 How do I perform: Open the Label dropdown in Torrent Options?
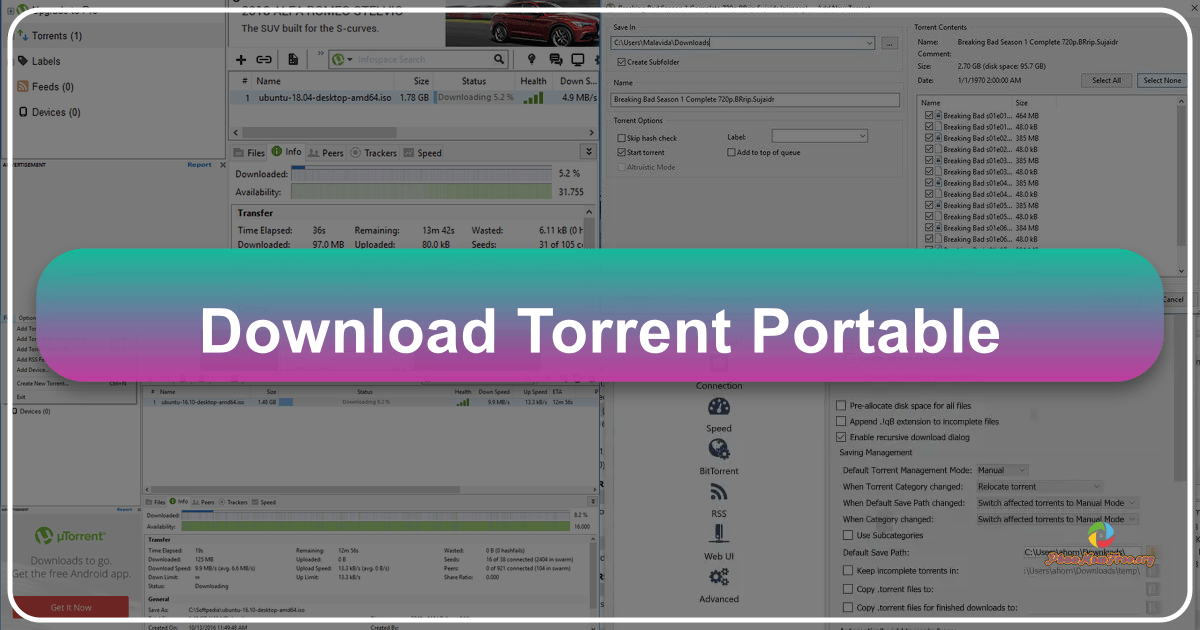click(819, 135)
